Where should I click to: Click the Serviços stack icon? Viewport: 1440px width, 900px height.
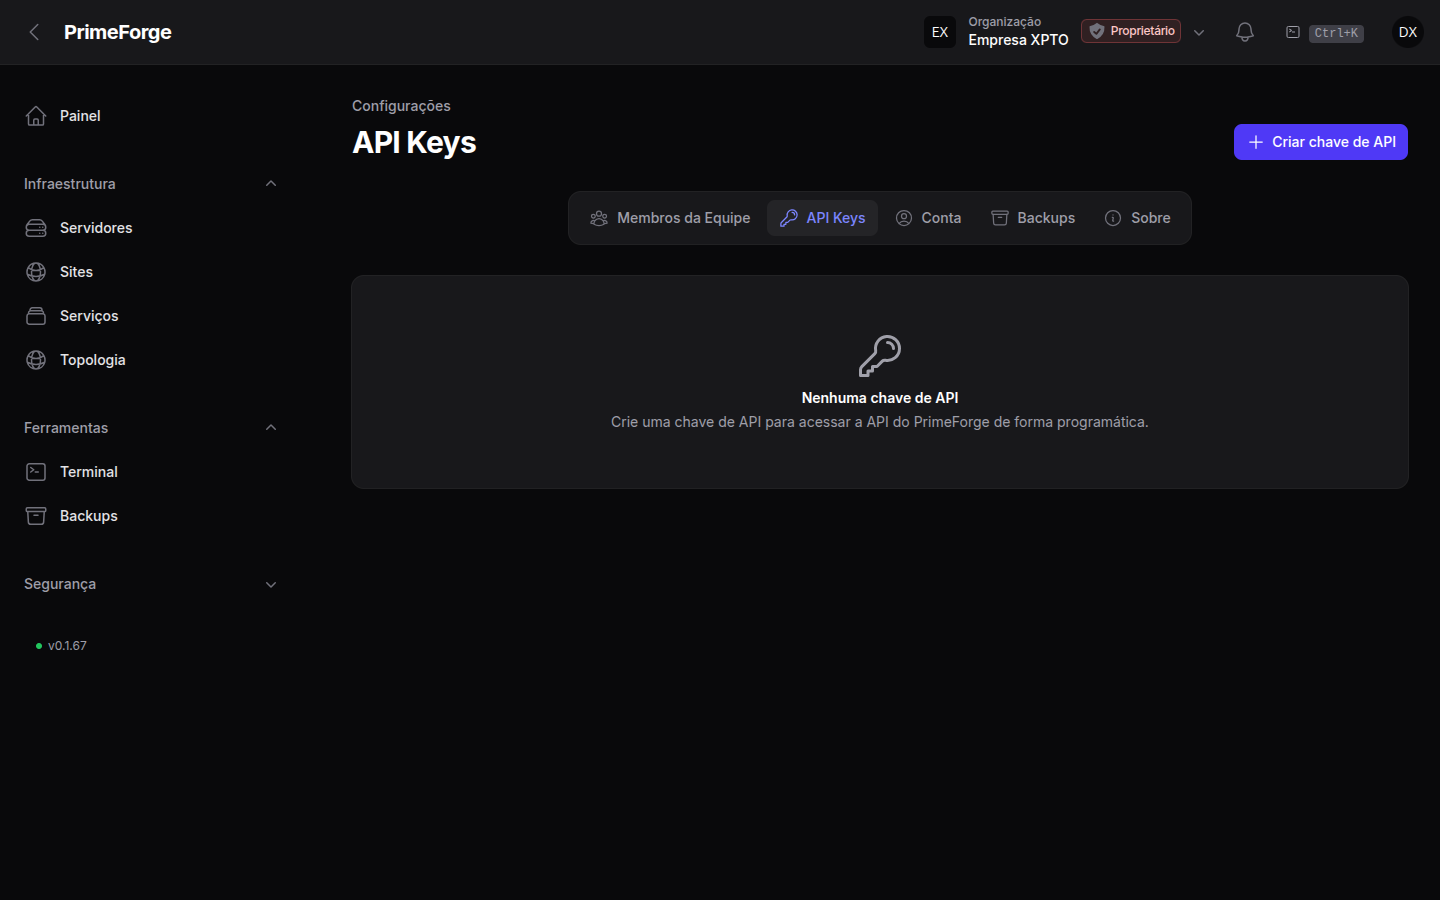(36, 316)
